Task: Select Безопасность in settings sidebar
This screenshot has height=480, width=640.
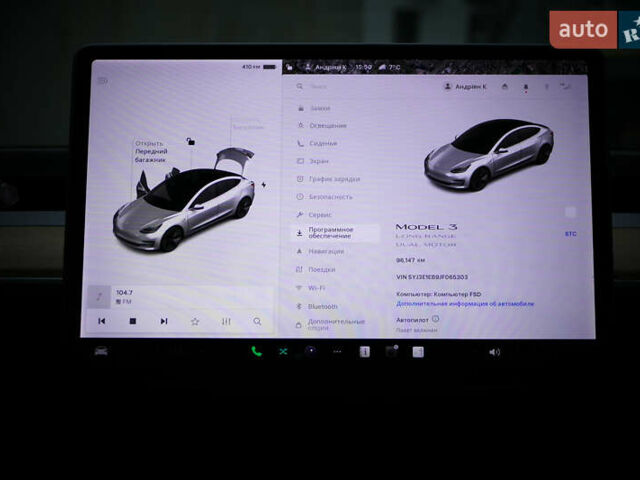Action: (x=330, y=197)
